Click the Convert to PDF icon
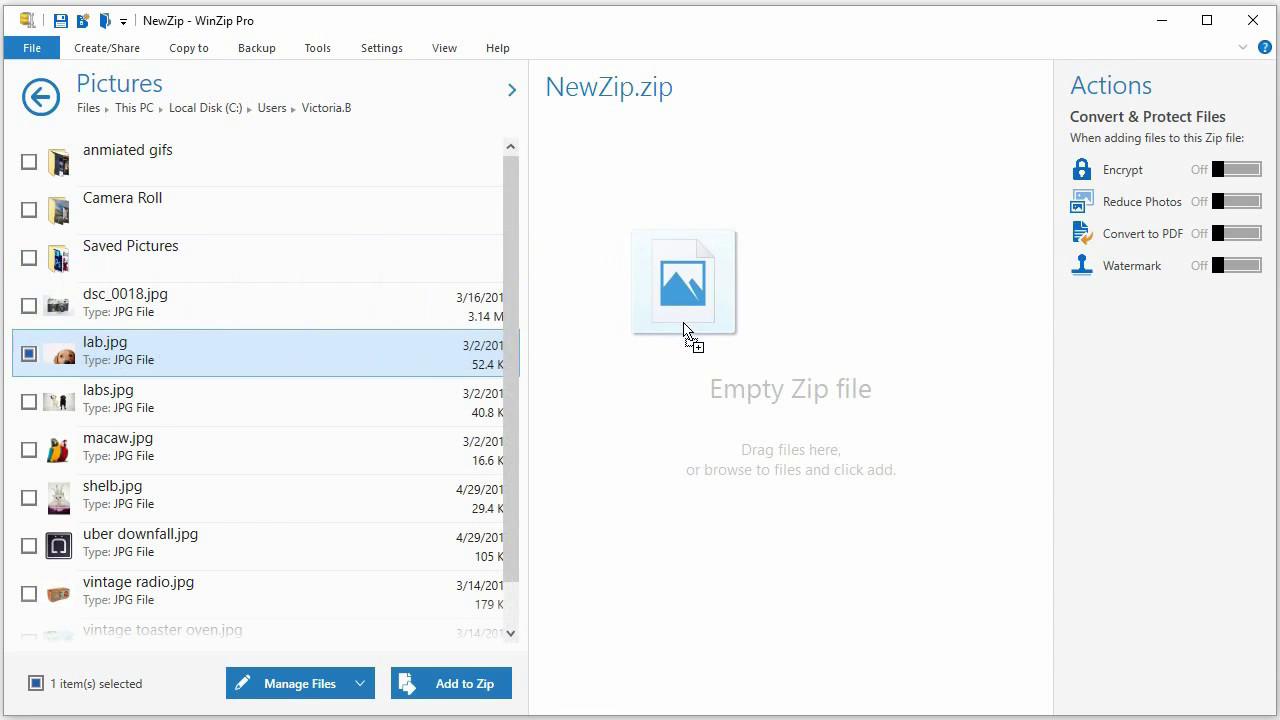 point(1081,233)
